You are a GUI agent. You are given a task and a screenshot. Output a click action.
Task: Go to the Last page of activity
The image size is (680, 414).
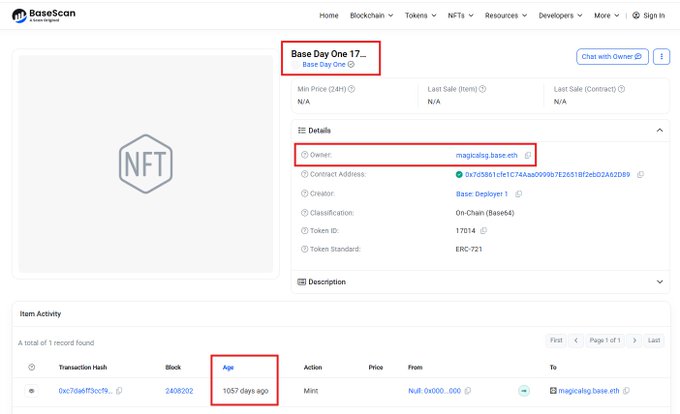[654, 340]
